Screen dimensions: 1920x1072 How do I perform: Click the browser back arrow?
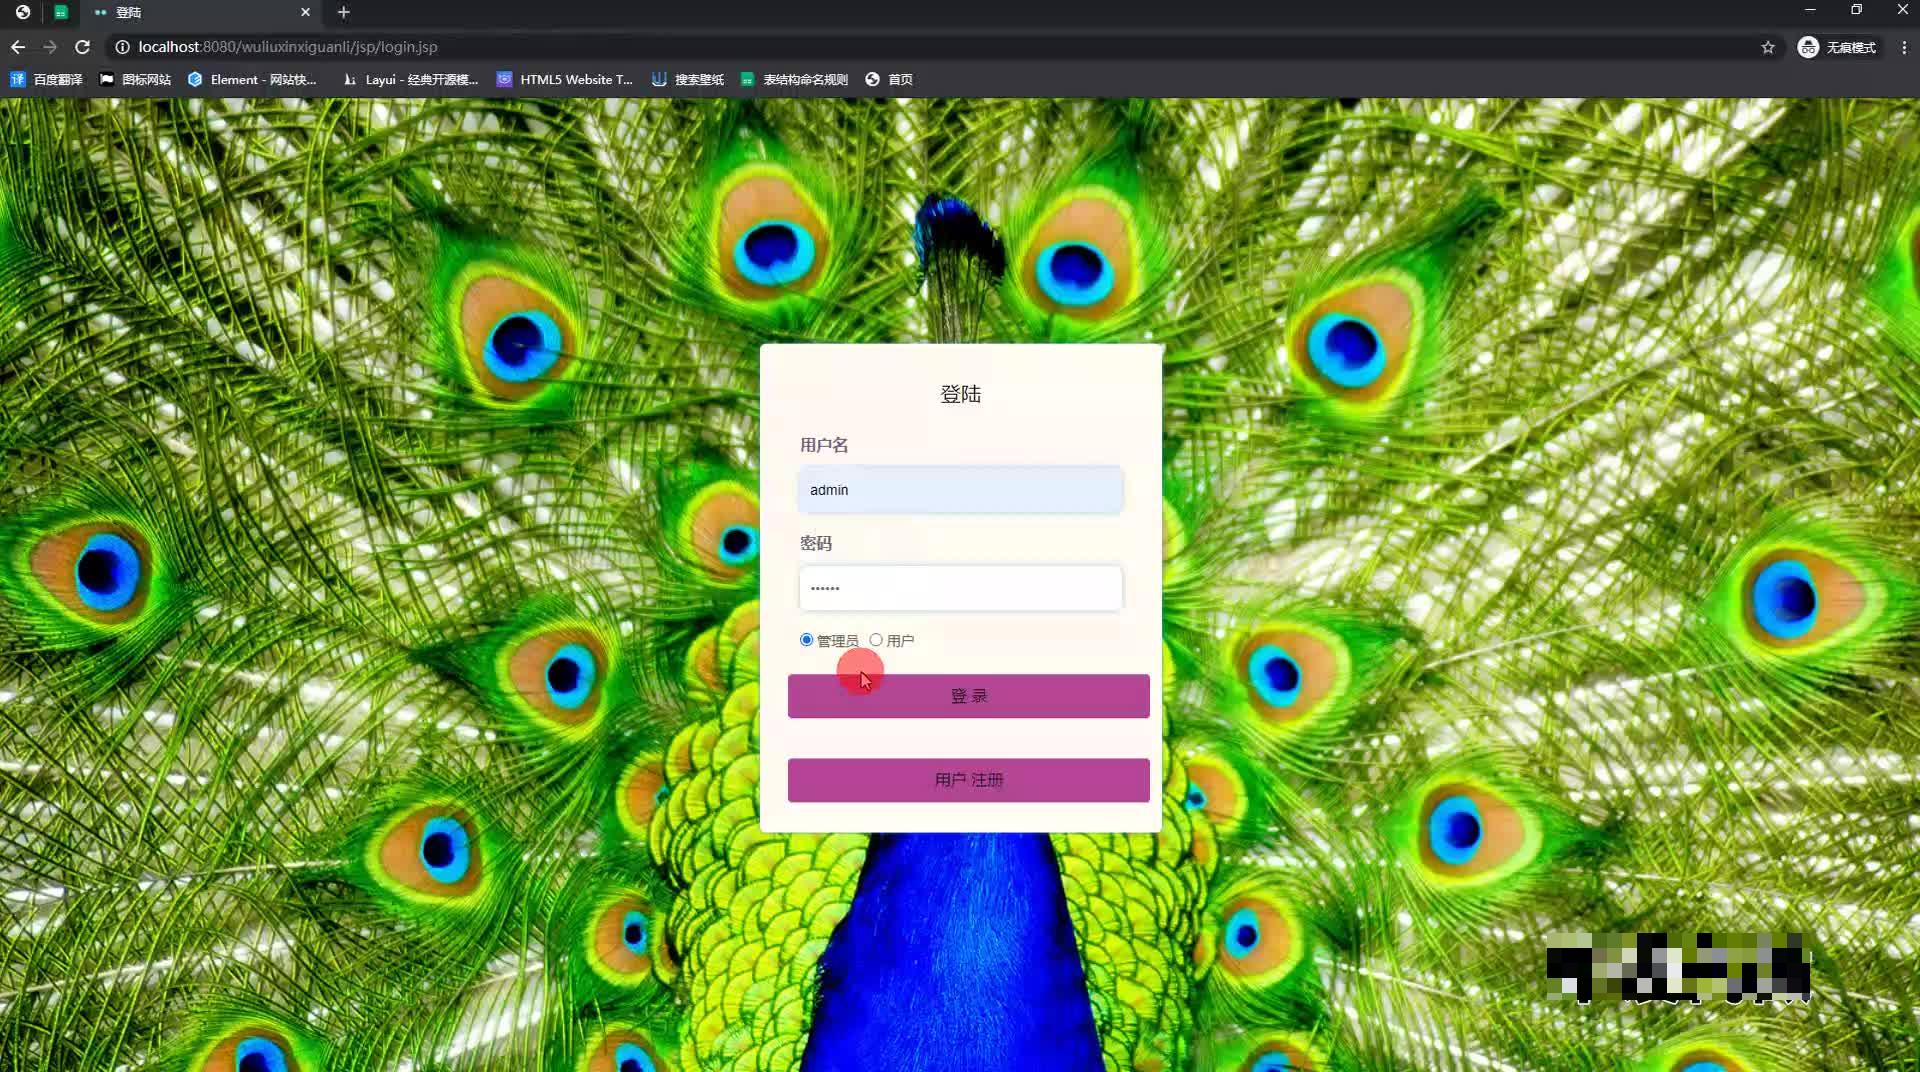pyautogui.click(x=18, y=47)
